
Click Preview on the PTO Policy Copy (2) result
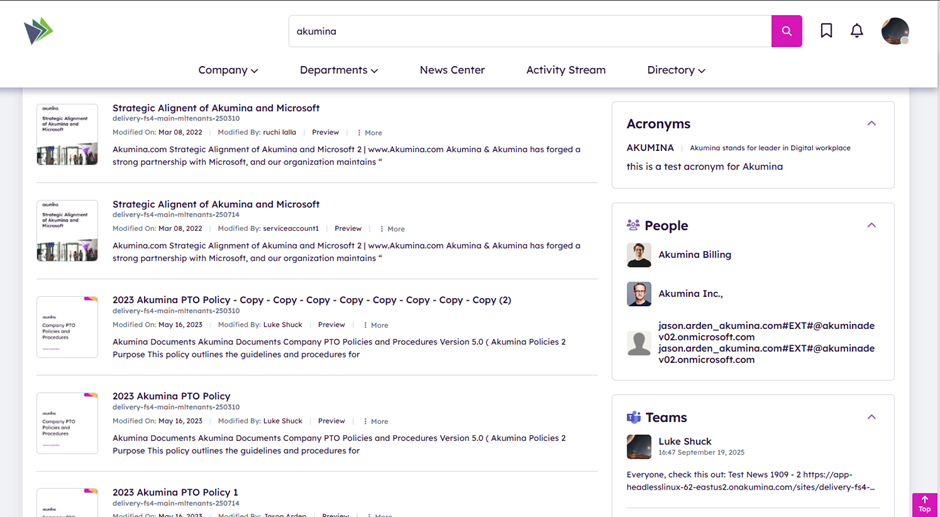coord(331,325)
